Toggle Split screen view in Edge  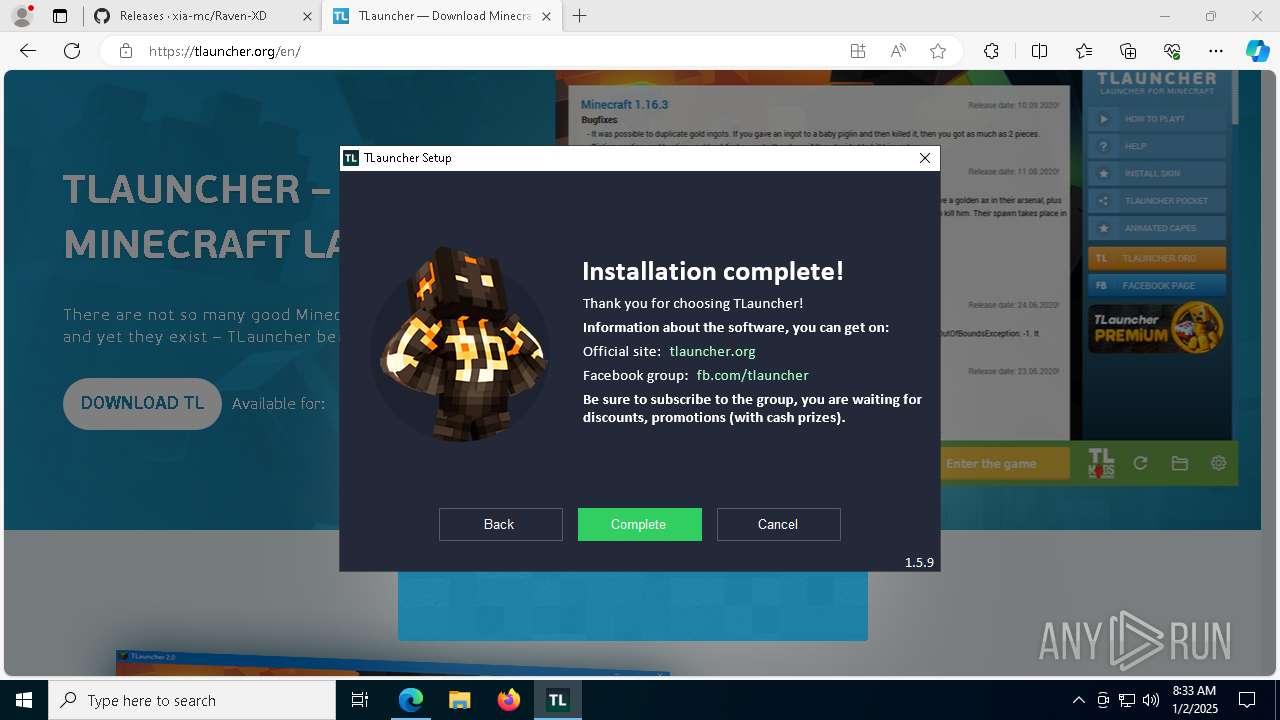coord(1039,51)
